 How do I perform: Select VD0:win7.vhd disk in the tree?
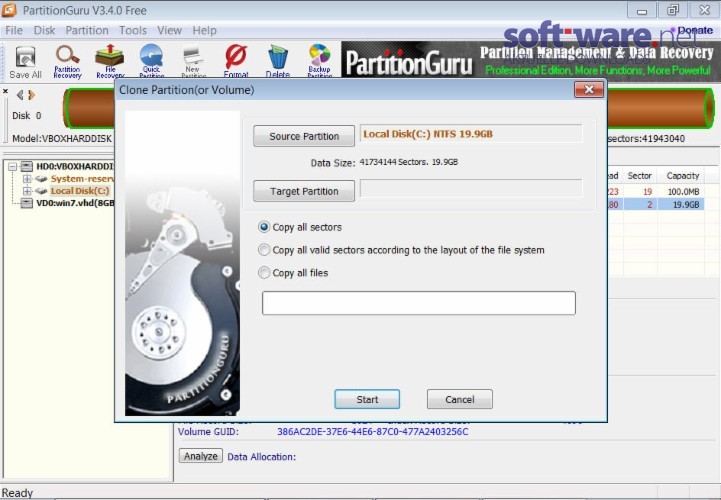coord(75,203)
